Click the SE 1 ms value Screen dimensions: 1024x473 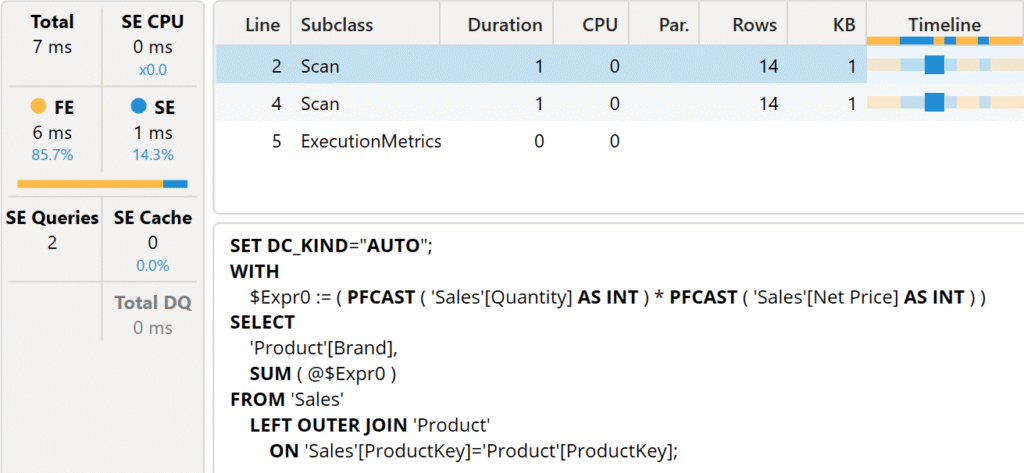point(152,133)
